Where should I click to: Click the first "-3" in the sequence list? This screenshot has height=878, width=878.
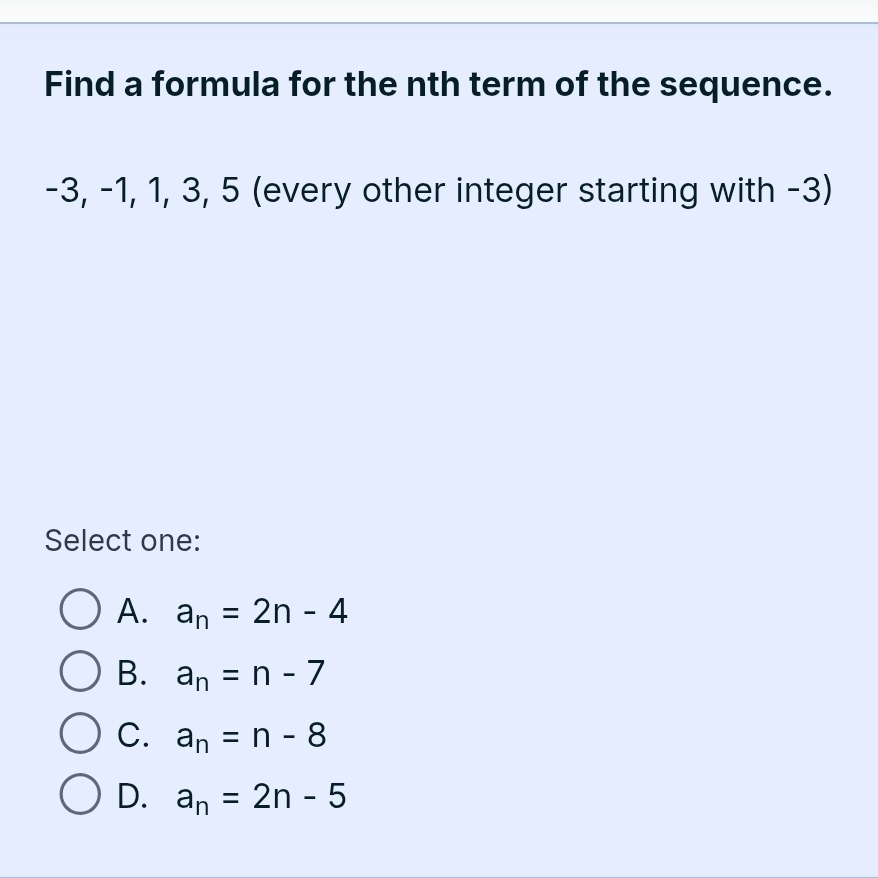pyautogui.click(x=64, y=190)
